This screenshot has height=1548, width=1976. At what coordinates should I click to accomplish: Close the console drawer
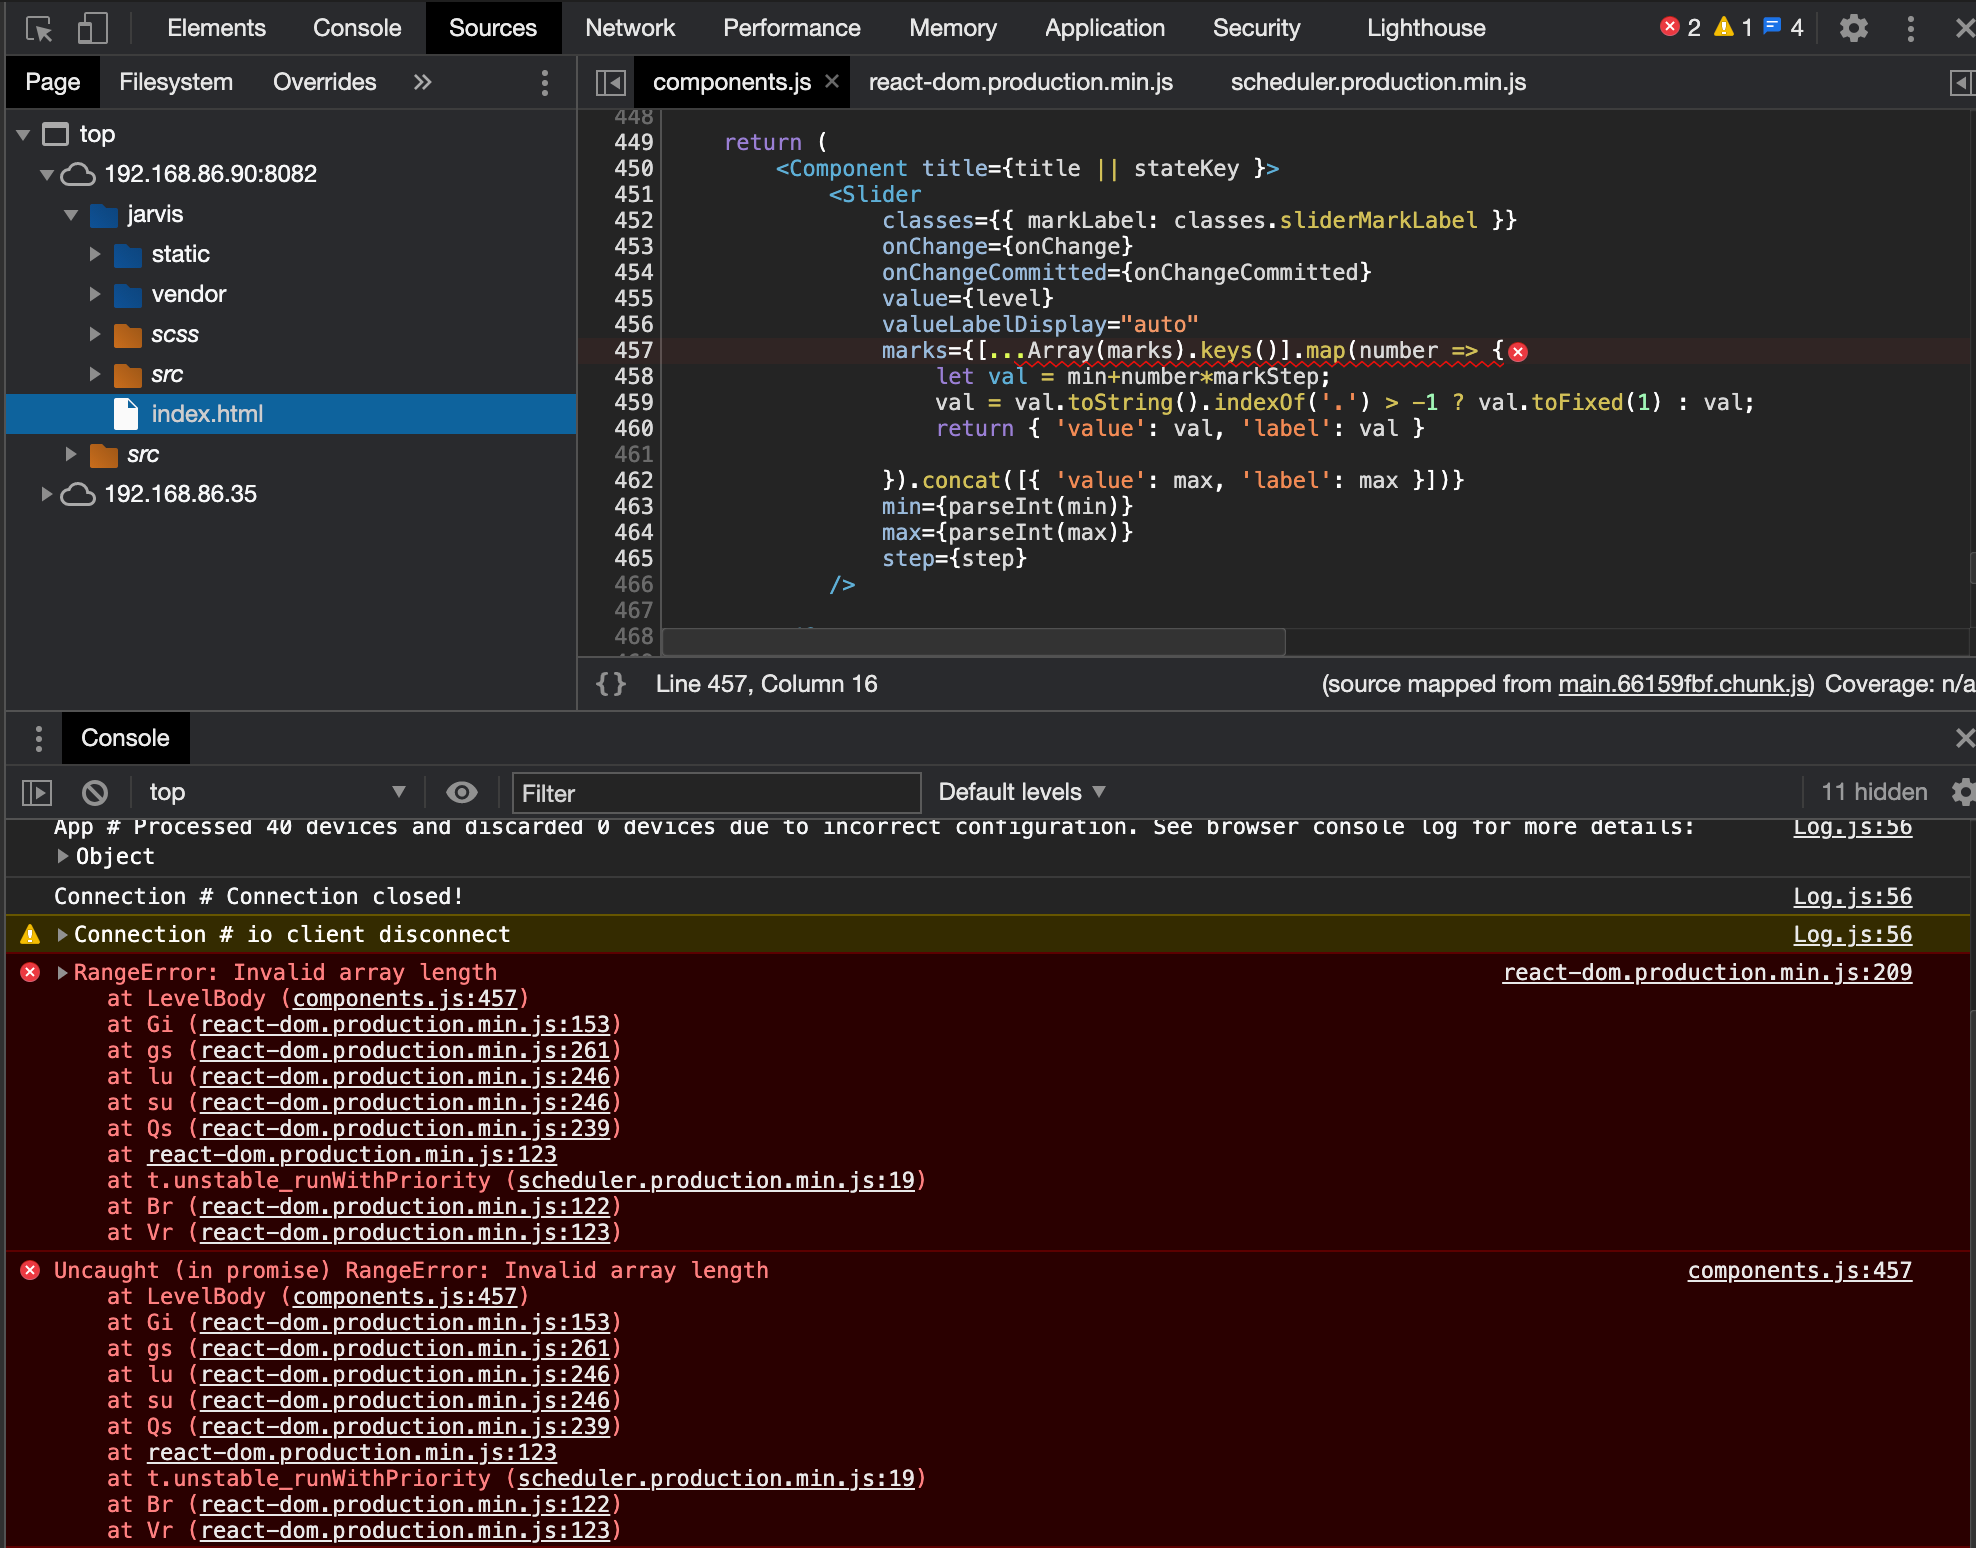[1964, 738]
